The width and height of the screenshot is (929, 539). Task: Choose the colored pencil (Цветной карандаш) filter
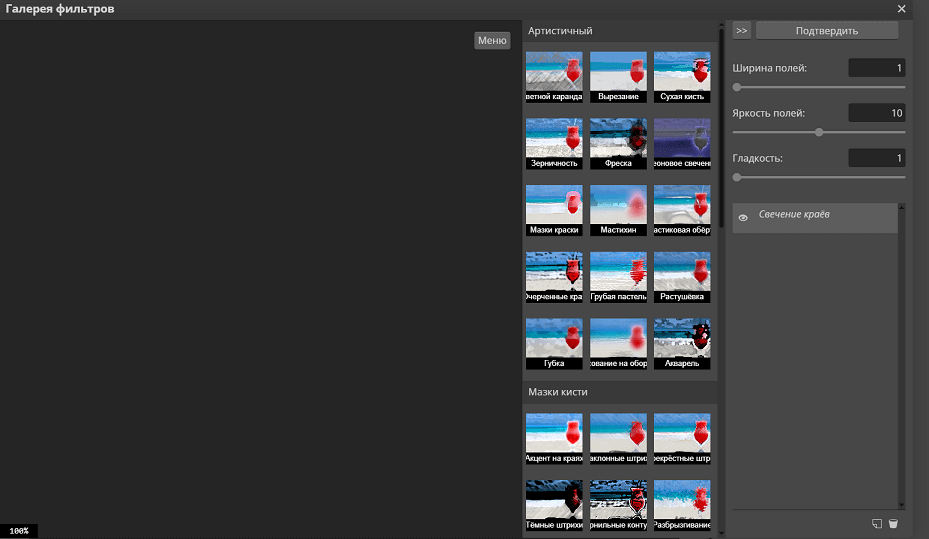(554, 77)
